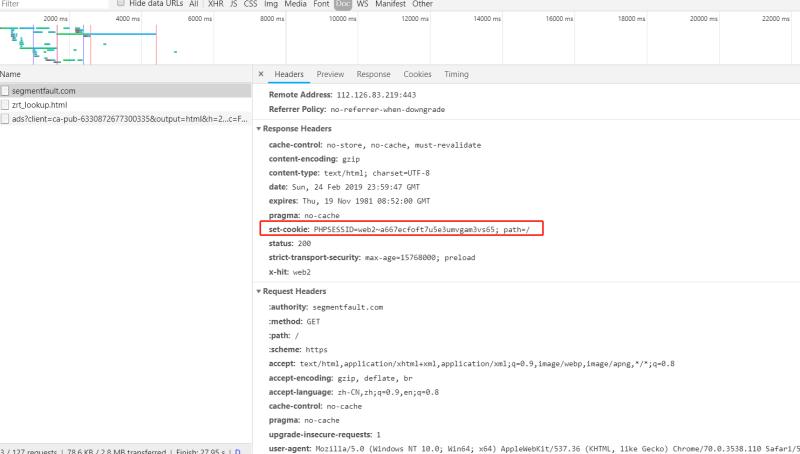Click the upgrade-insecure-requests value 1

379,435
